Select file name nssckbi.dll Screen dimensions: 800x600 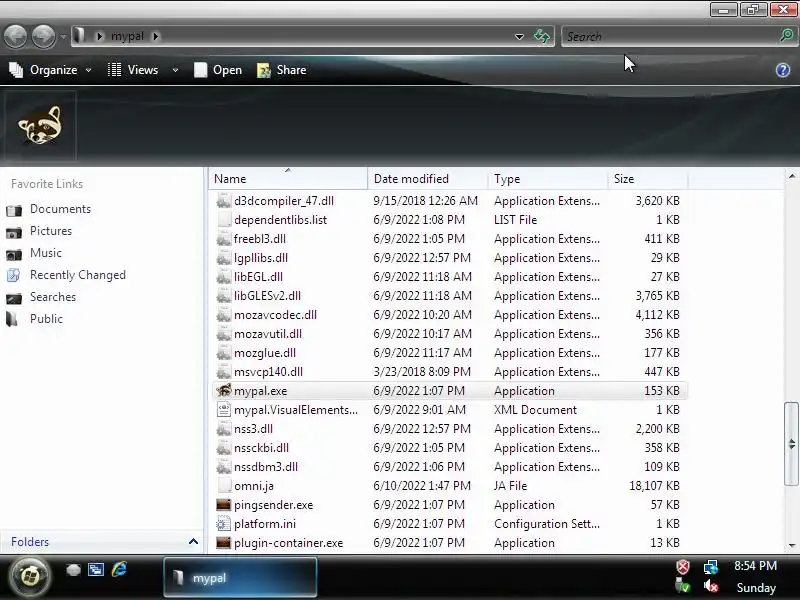[261, 447]
